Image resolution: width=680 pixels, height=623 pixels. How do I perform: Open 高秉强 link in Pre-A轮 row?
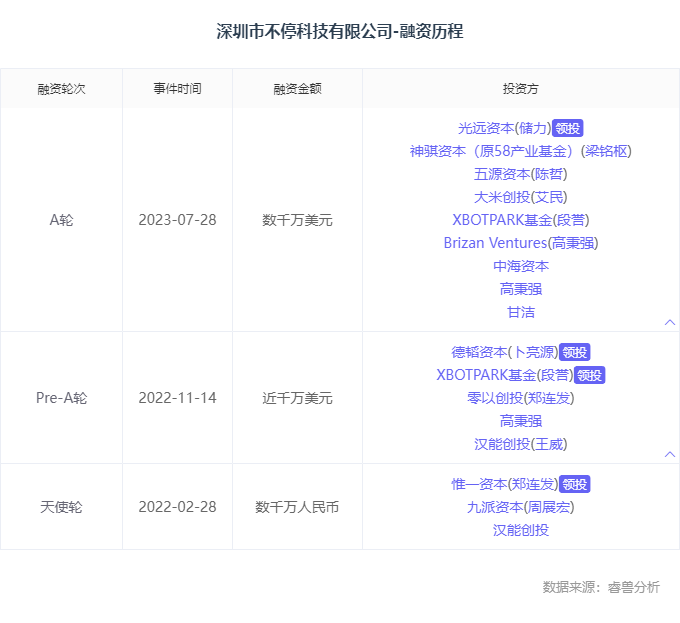(520, 421)
